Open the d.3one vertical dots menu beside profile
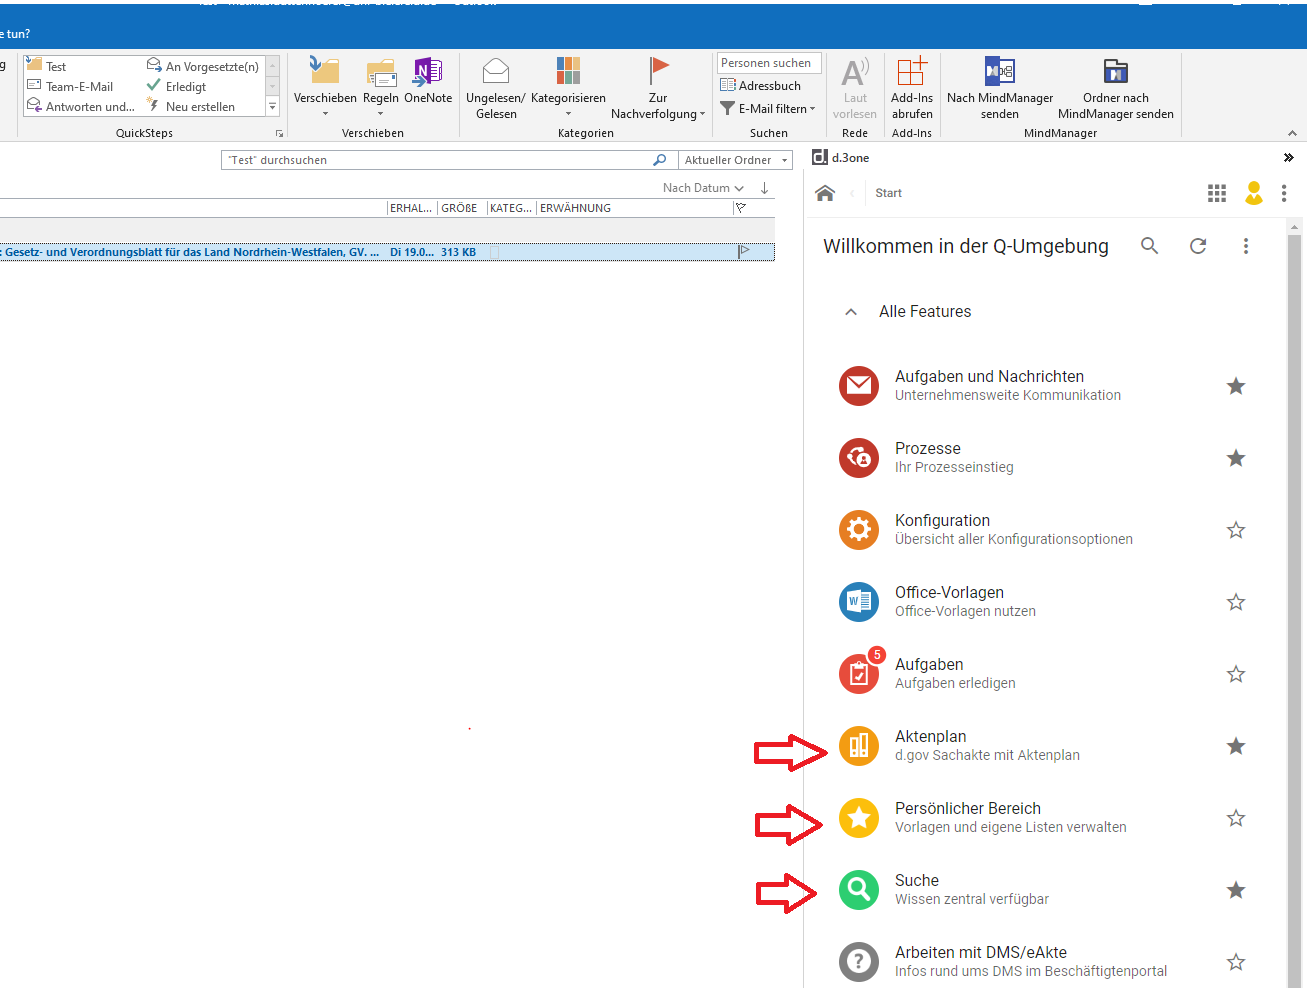Screen dimensions: 1307x988 tap(1284, 193)
